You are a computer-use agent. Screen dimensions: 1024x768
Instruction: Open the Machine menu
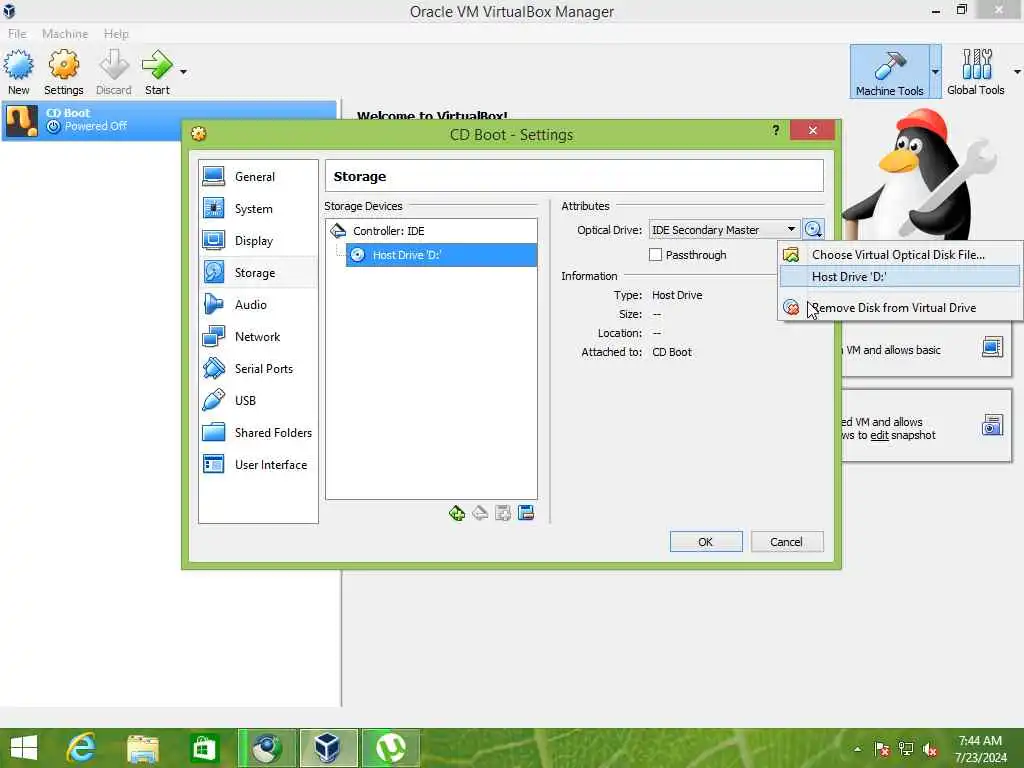pos(65,33)
